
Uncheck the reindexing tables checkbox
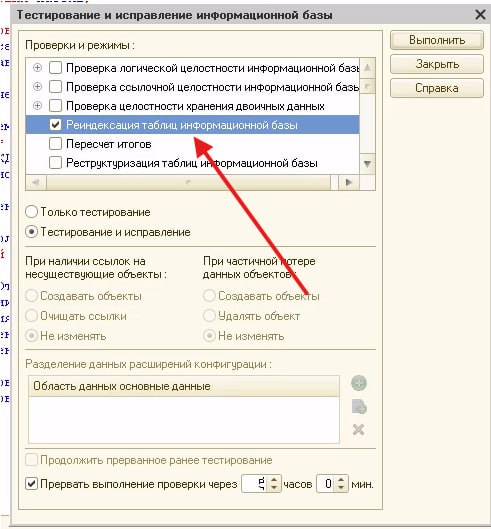(55, 125)
